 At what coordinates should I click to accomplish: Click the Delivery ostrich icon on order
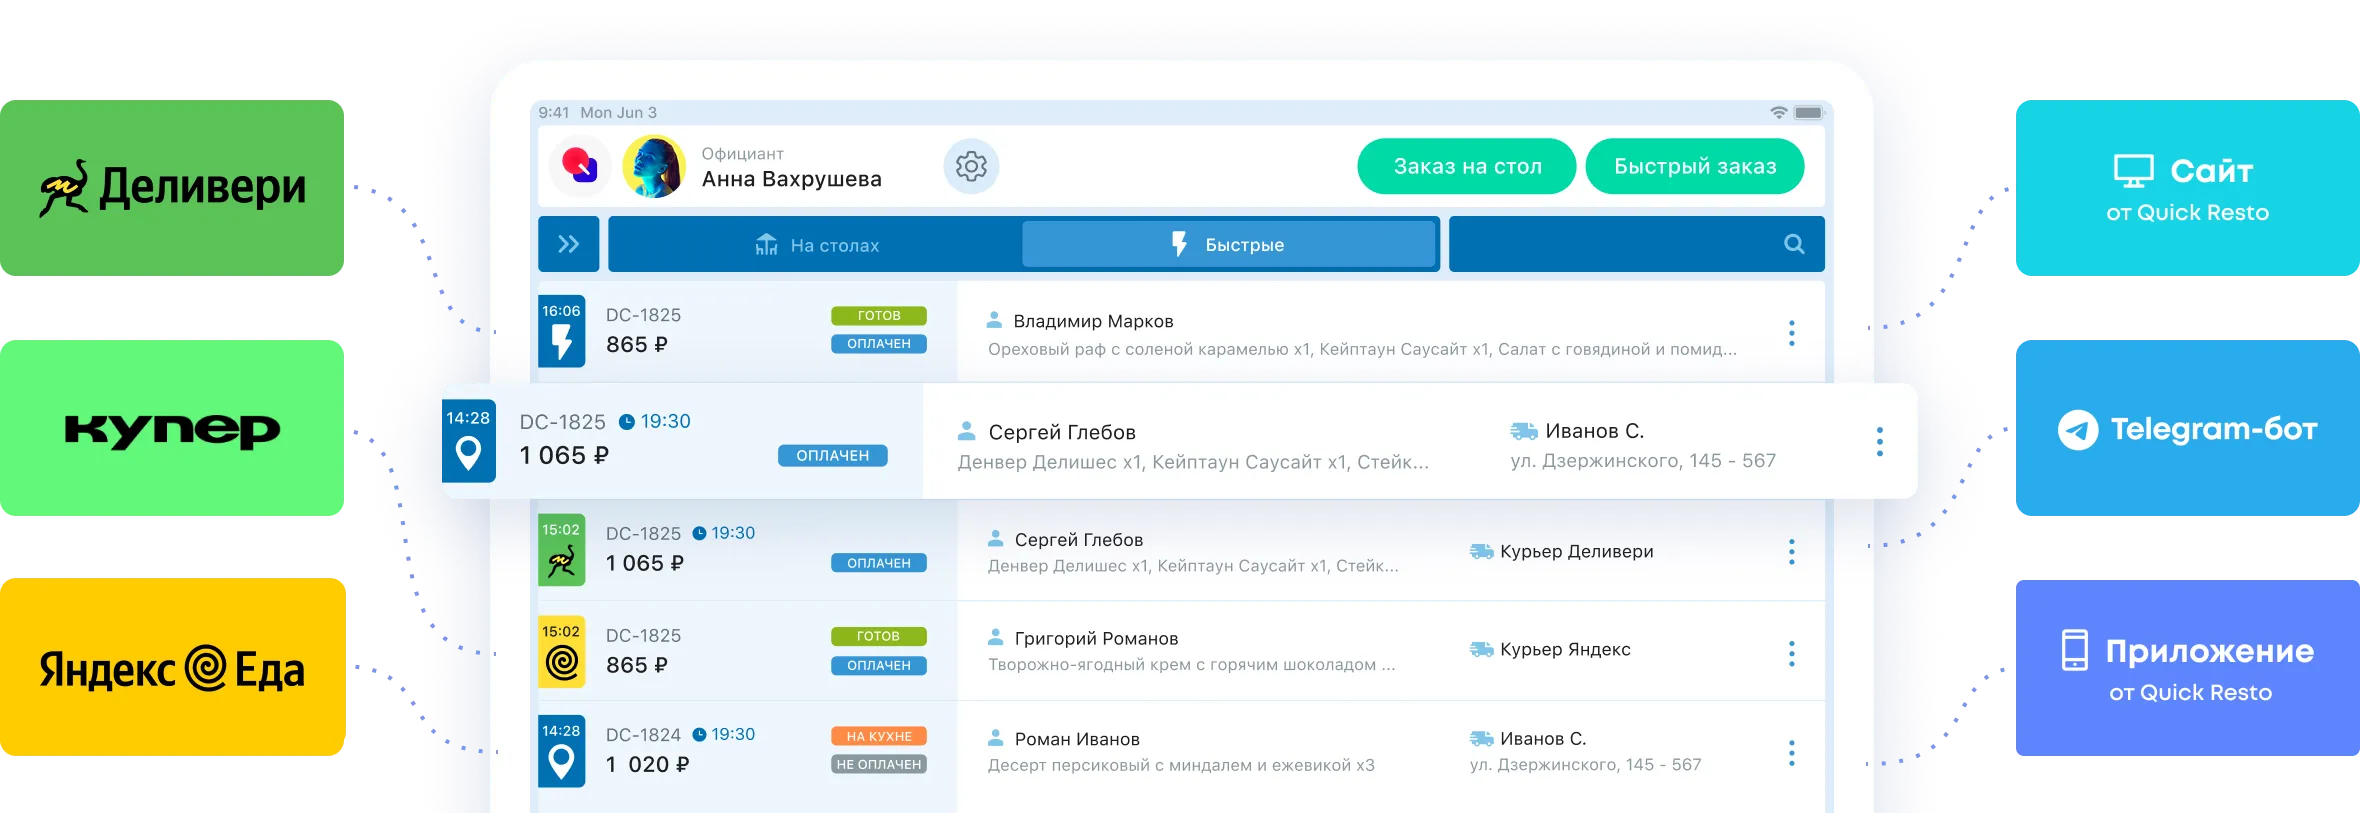(x=562, y=562)
